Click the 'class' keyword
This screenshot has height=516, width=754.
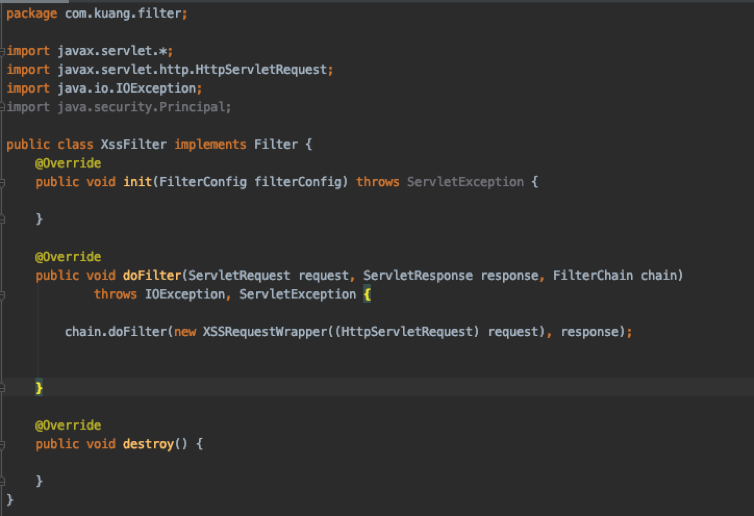coord(75,144)
